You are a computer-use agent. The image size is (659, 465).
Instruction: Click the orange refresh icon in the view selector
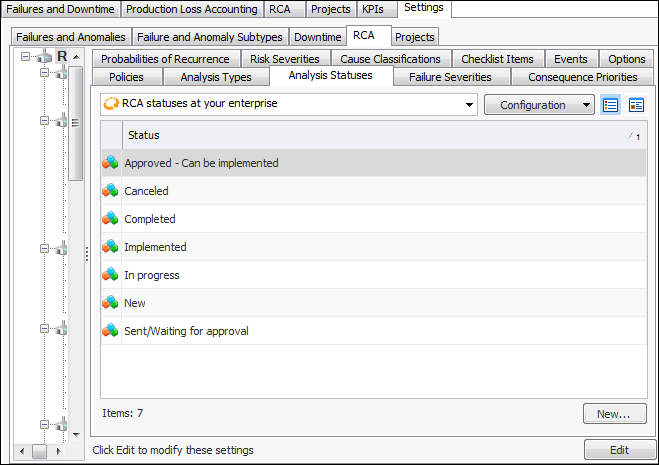click(x=111, y=103)
